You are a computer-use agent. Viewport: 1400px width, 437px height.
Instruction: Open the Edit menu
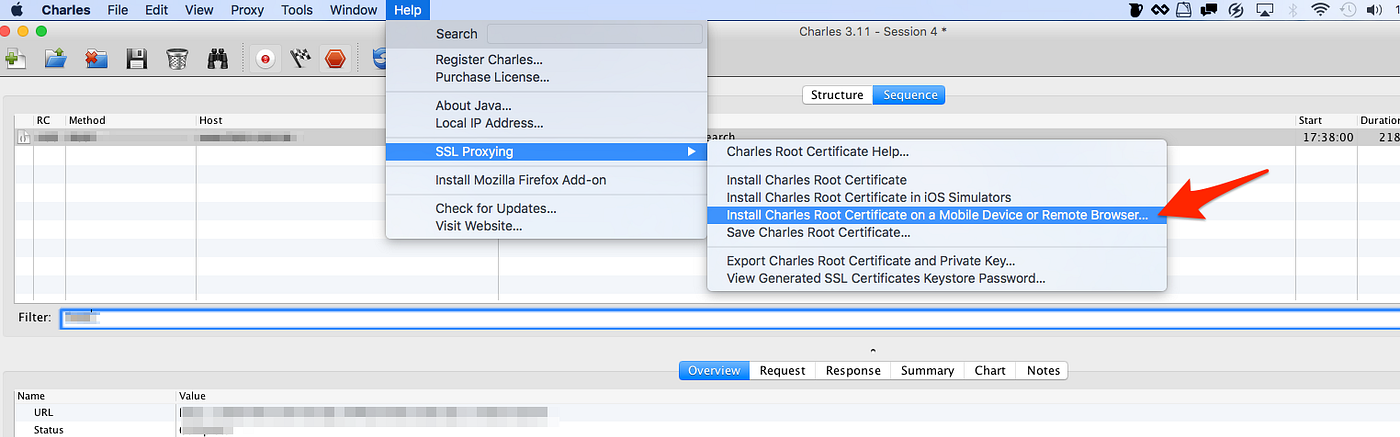coord(156,10)
